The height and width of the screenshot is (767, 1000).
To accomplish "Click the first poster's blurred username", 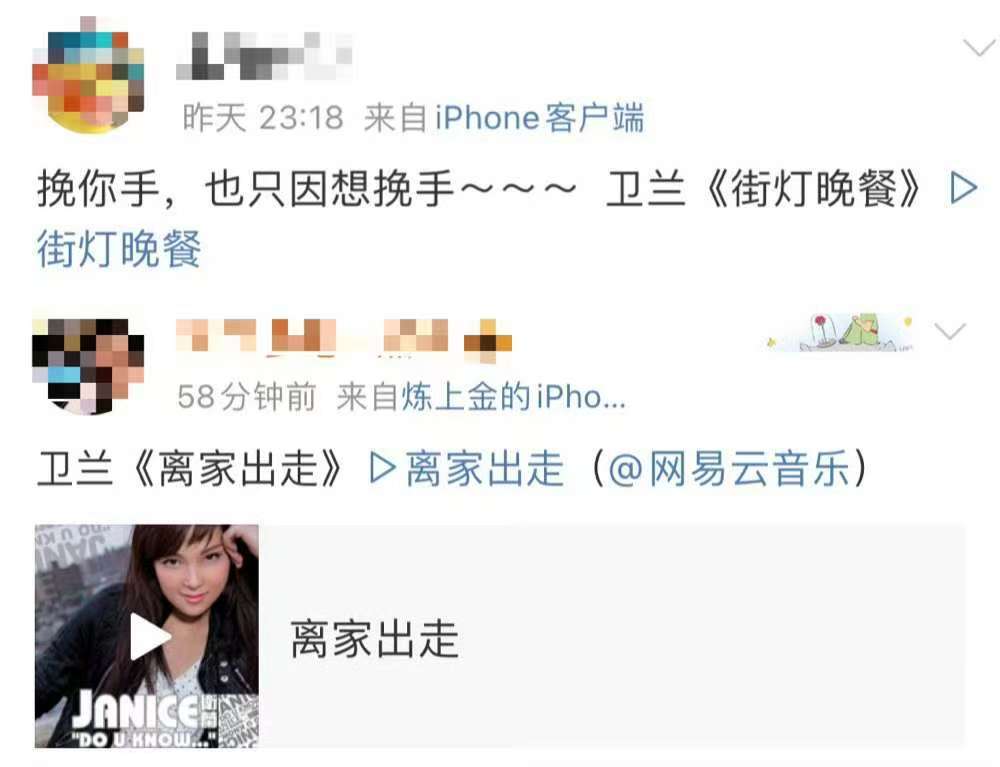I will (x=264, y=55).
